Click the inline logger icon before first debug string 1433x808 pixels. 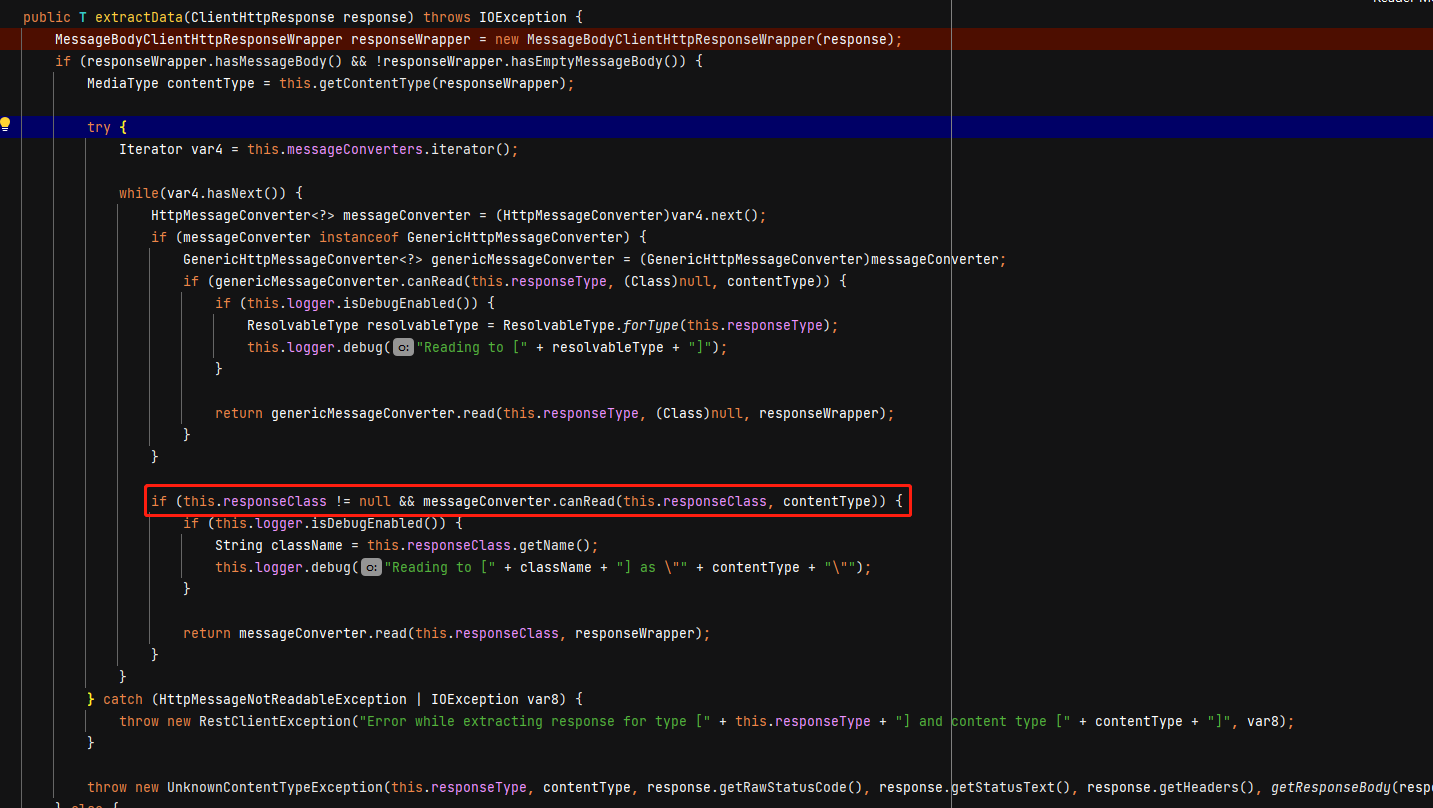tap(402, 347)
